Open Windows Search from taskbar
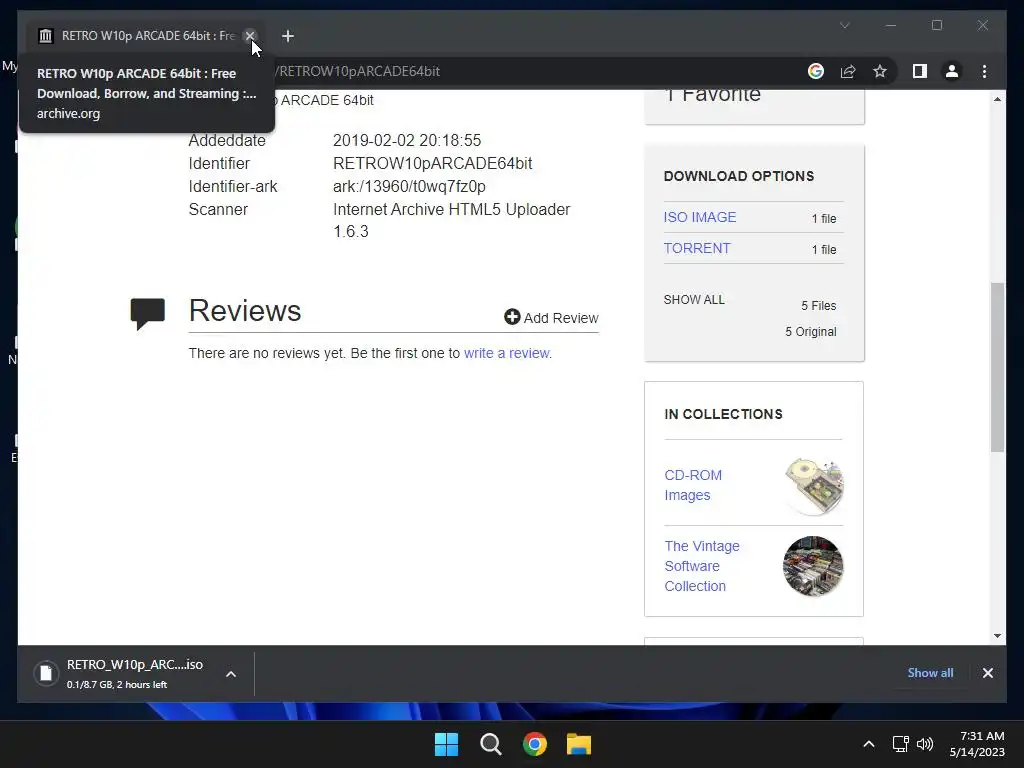Screen dimensions: 1024x768 point(490,744)
